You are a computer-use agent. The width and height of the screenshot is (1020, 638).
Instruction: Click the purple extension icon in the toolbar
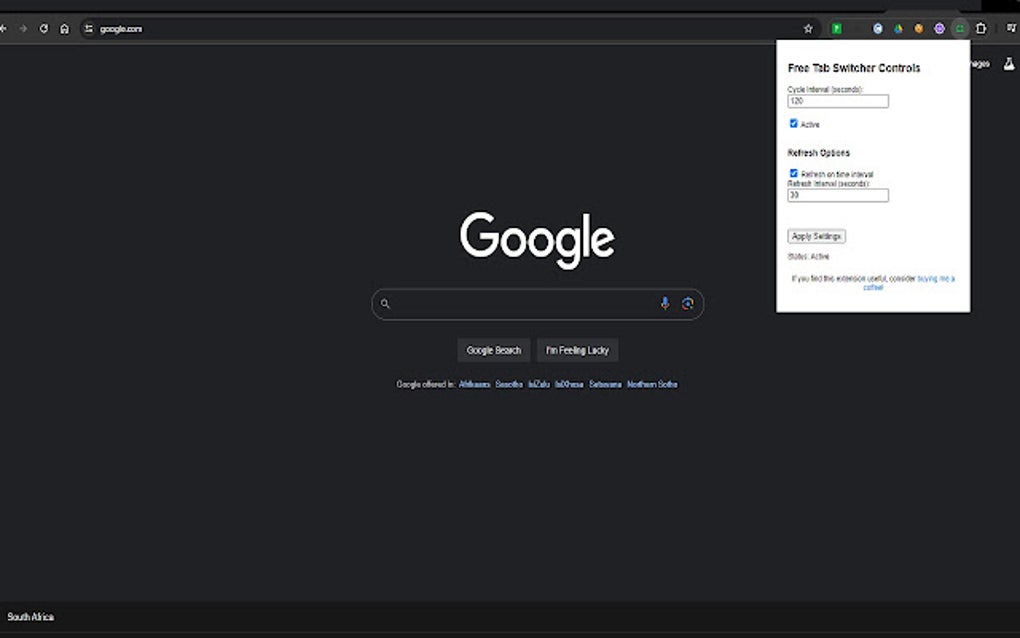pos(939,28)
